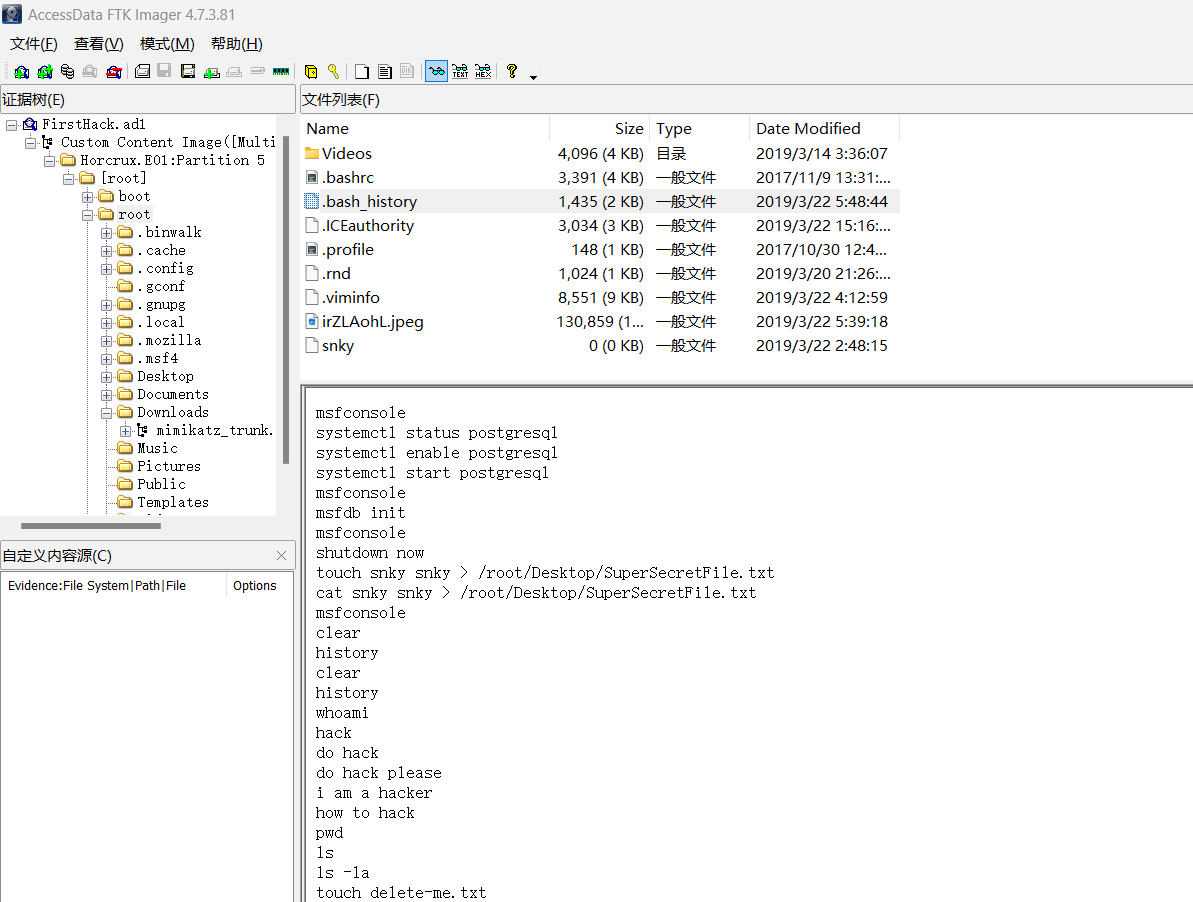The width and height of the screenshot is (1193, 902).
Task: Click the 'shutdown now' line in viewer
Action: [x=370, y=553]
